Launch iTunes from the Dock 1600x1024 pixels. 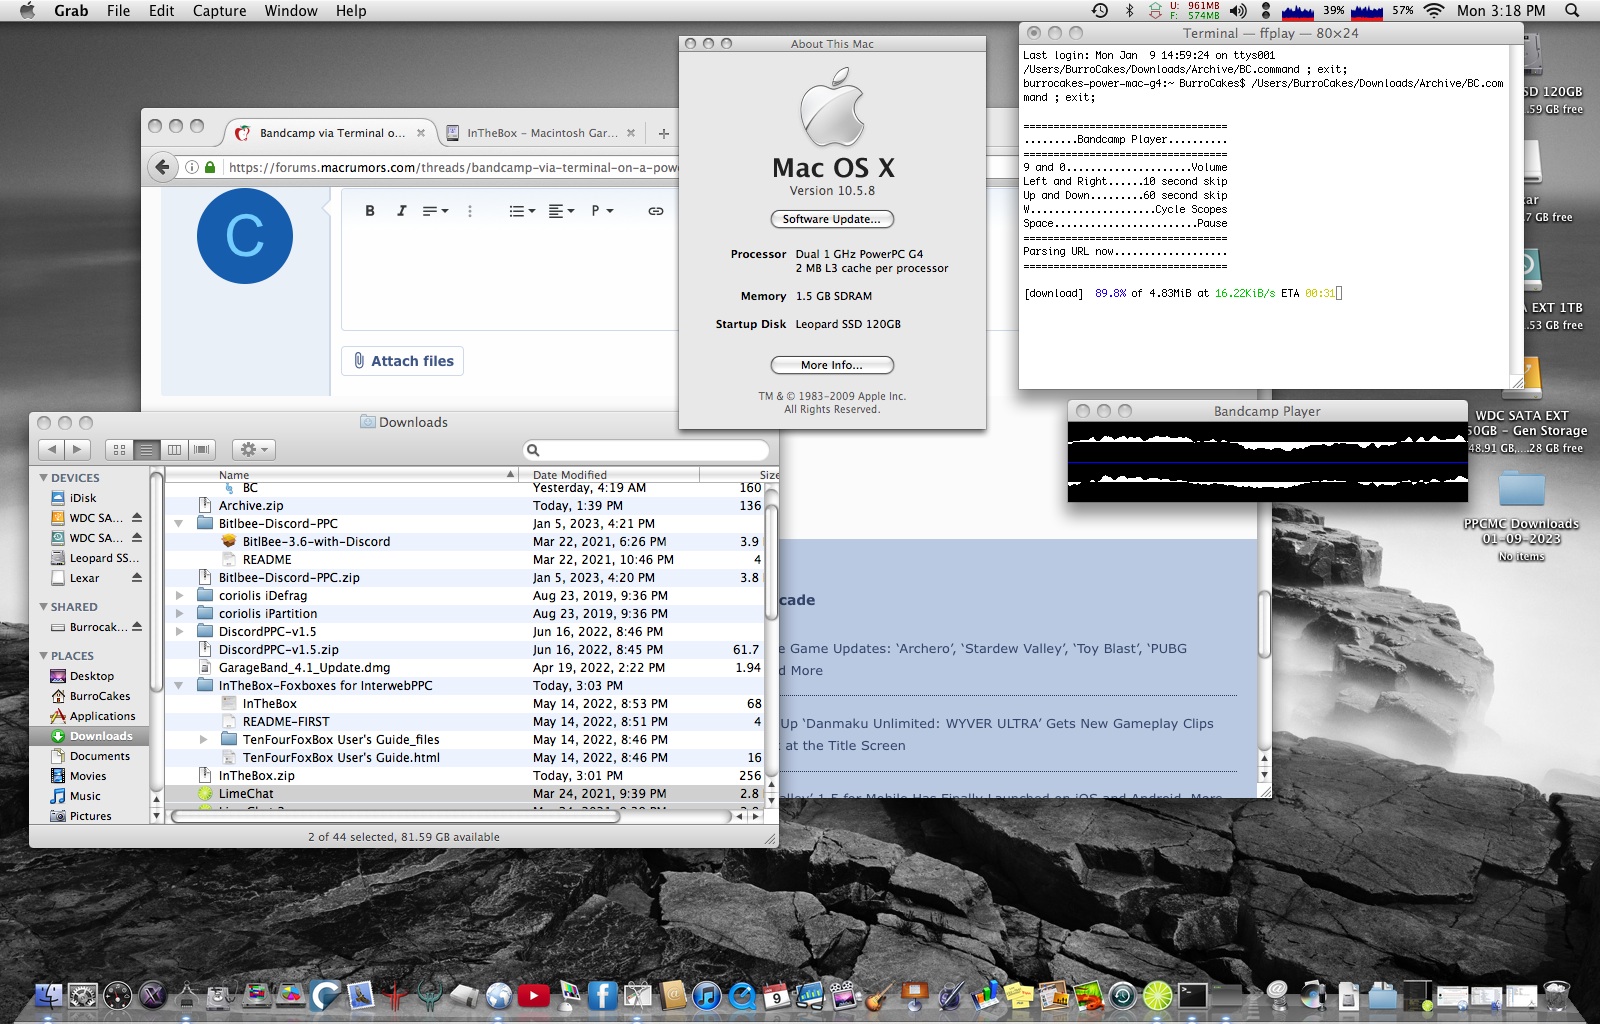[707, 995]
